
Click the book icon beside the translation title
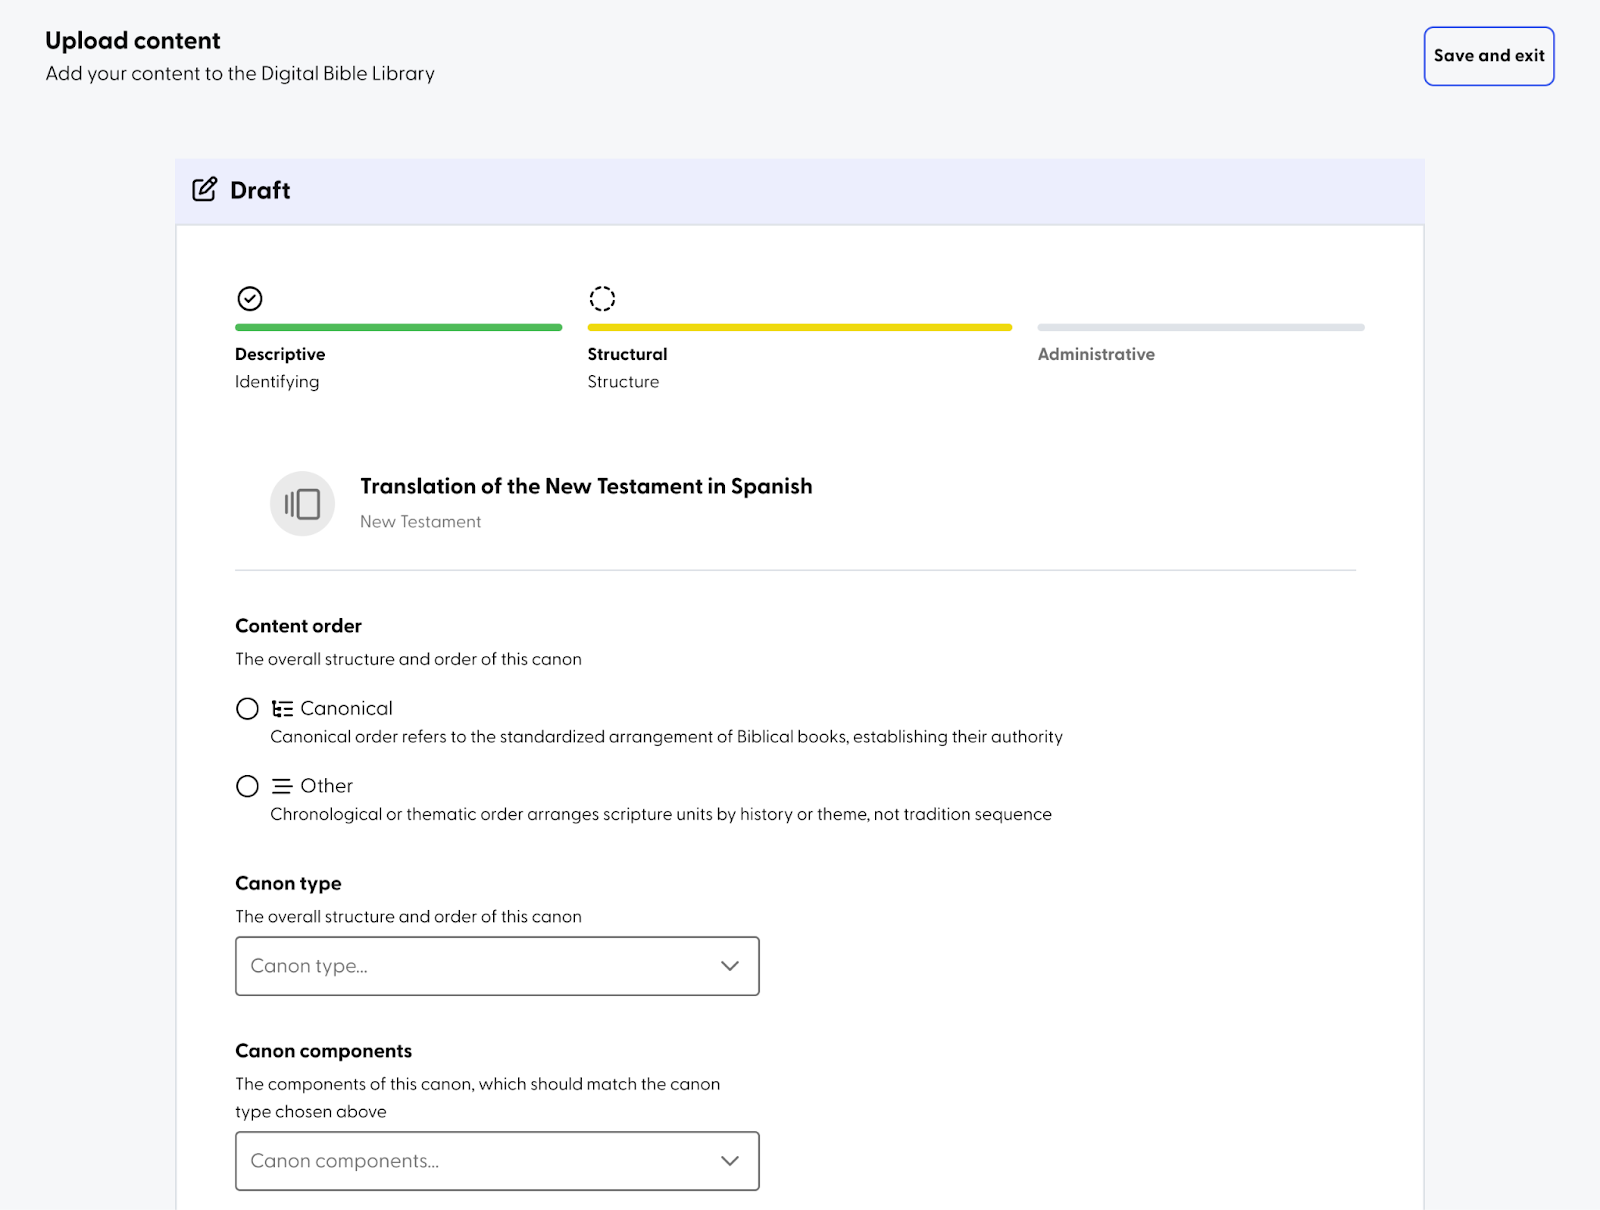tap(302, 504)
